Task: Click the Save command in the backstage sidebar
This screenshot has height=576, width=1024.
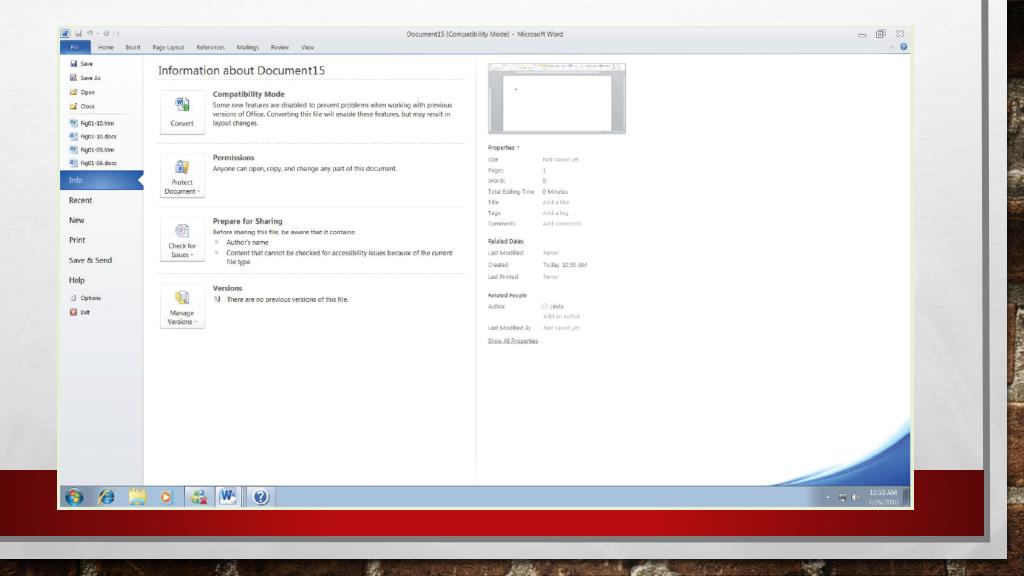Action: (82, 64)
